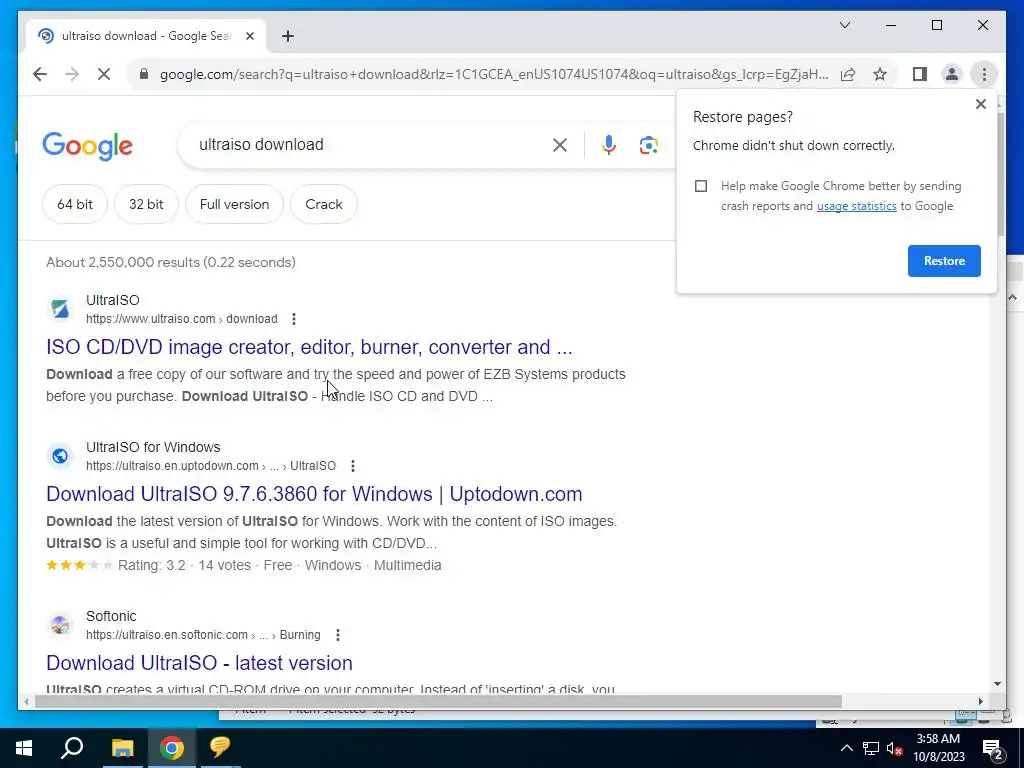Screen dimensions: 1024x768
Task: Click the Uptodown globe favicon
Action: (60, 455)
